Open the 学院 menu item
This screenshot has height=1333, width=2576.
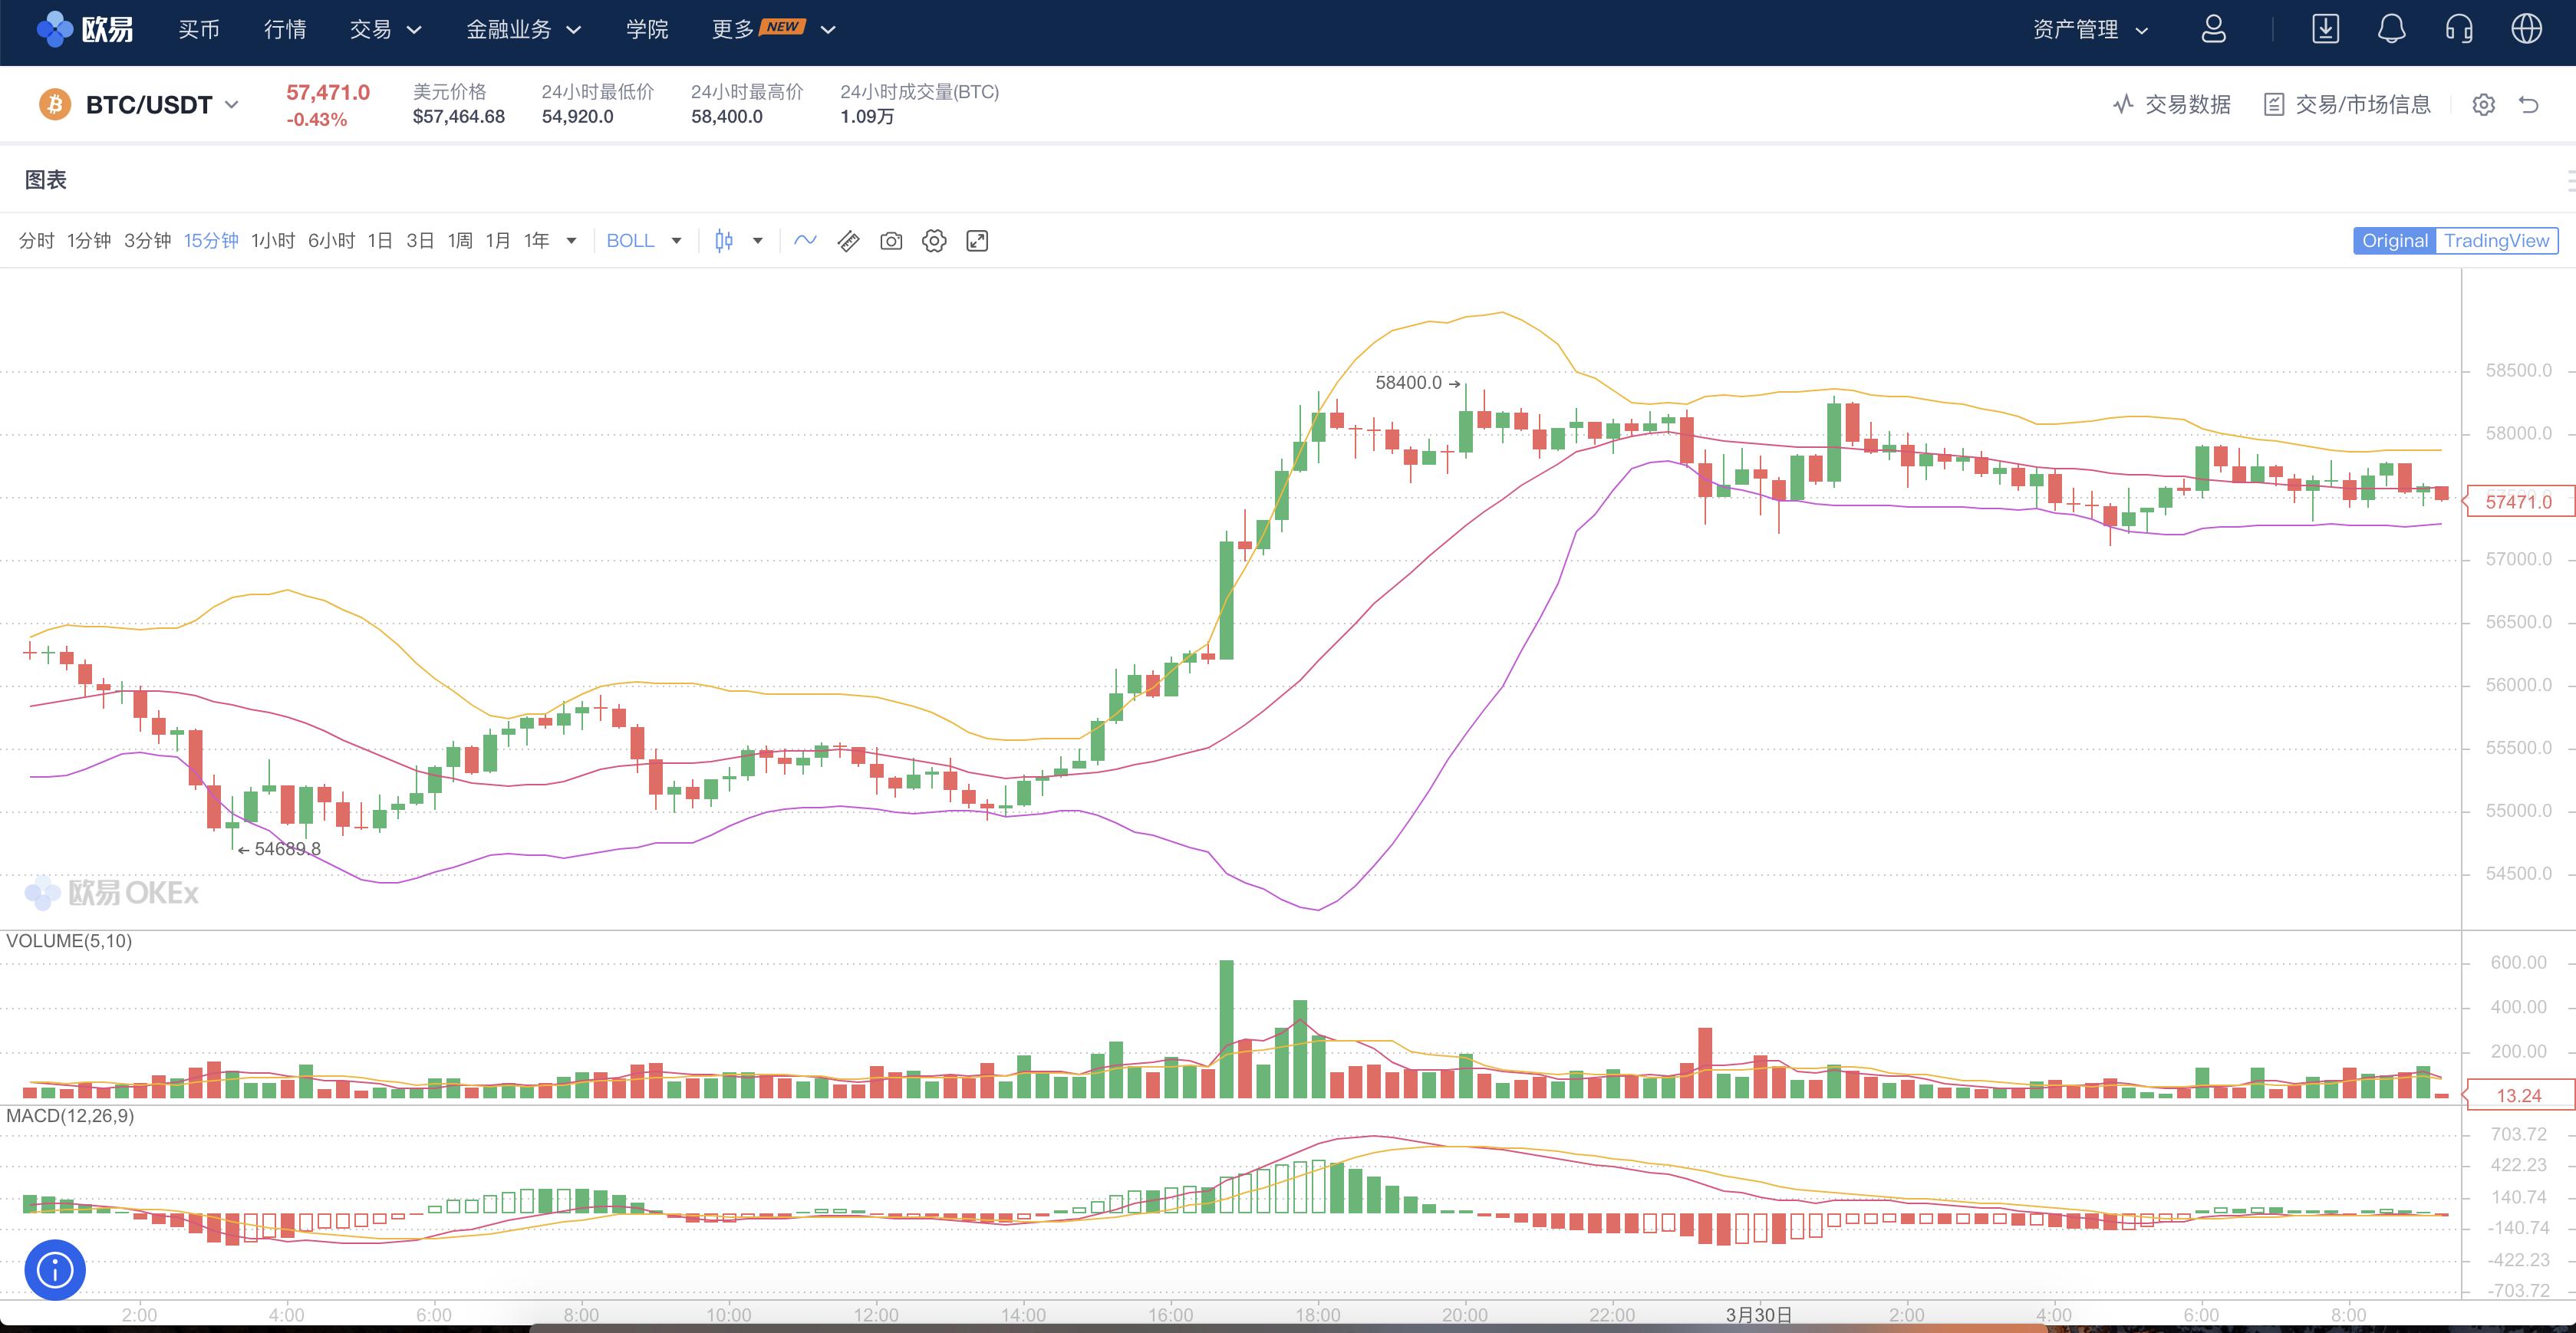(x=647, y=30)
